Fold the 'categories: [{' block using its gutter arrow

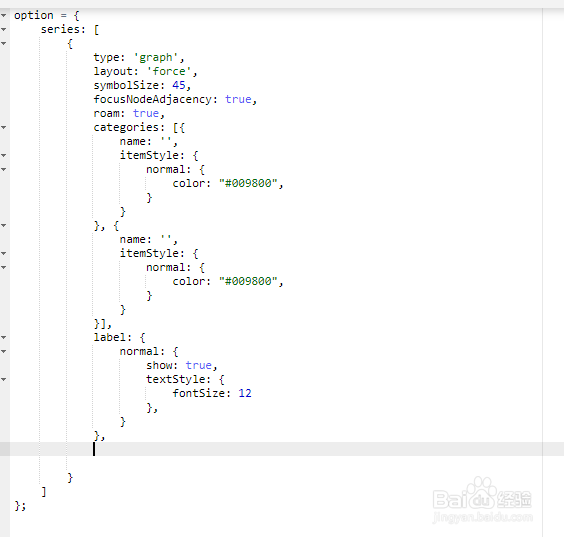[x=4, y=127]
